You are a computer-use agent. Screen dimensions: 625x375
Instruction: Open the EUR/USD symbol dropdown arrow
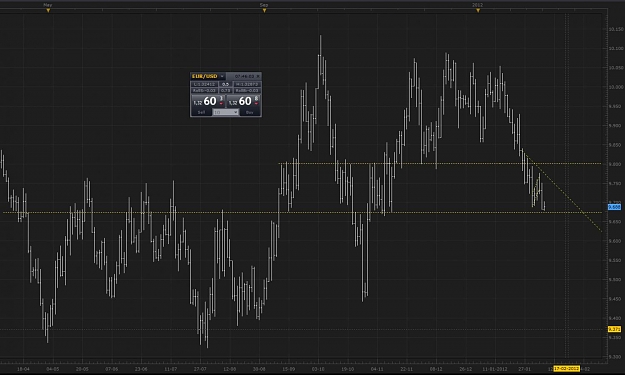click(222, 76)
